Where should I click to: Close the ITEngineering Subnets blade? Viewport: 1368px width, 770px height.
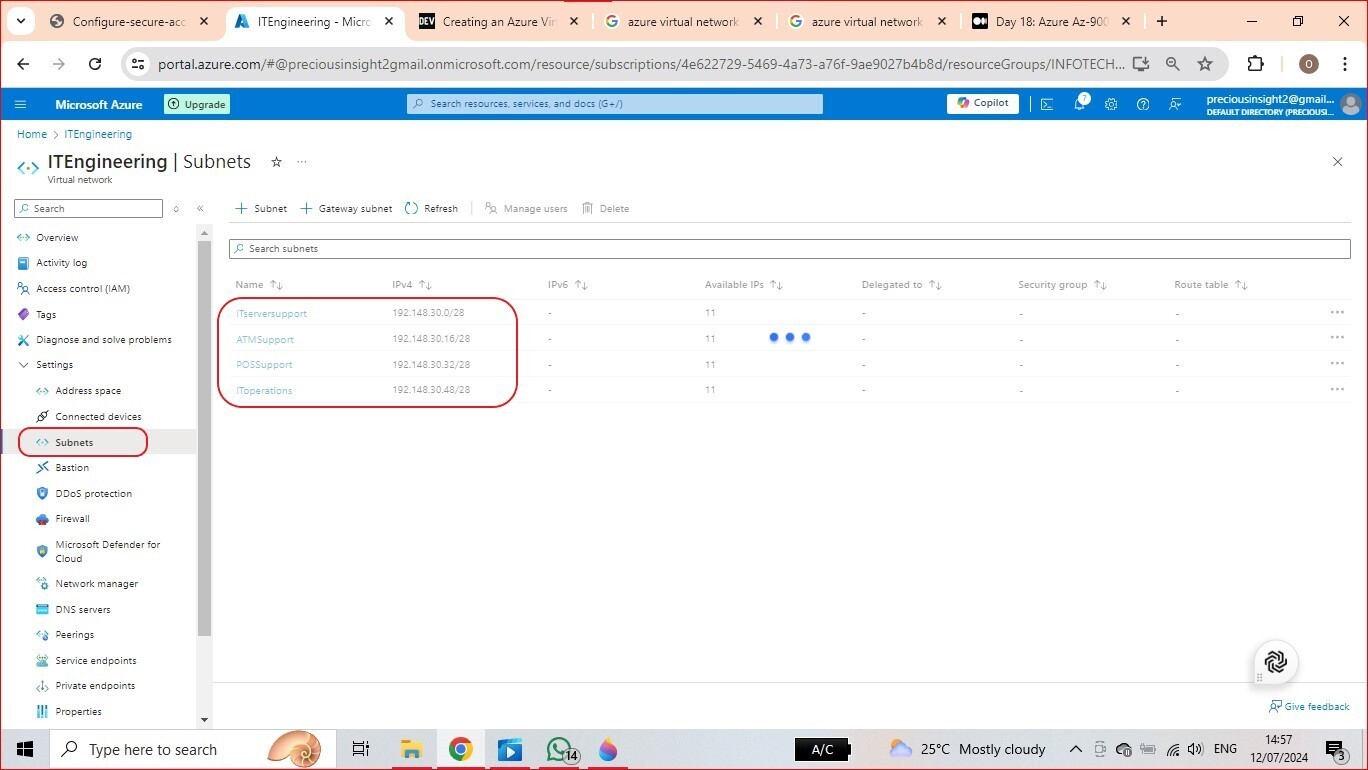1338,162
